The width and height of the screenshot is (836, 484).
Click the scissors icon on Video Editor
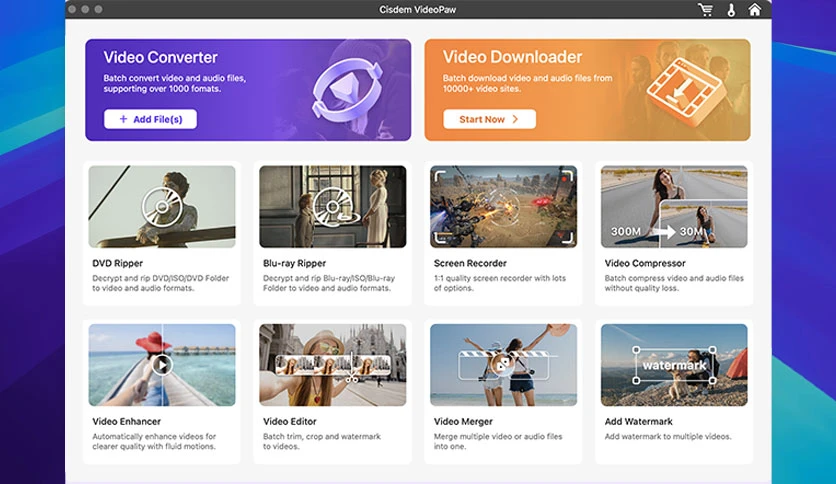tap(352, 379)
